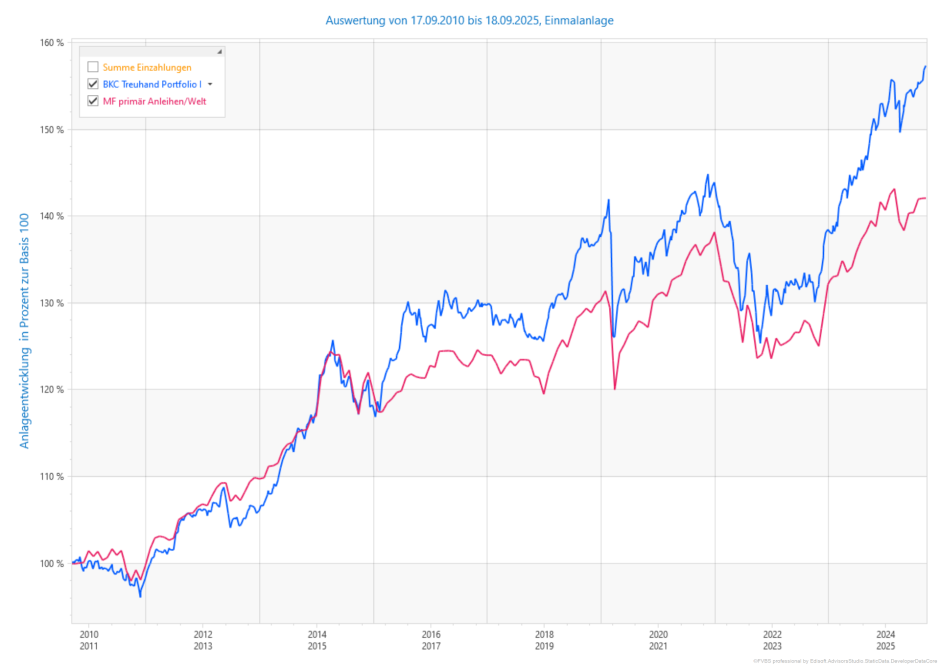
Task: Select the blue BKC Treuhand Portfolio I label
Action: click(x=152, y=84)
